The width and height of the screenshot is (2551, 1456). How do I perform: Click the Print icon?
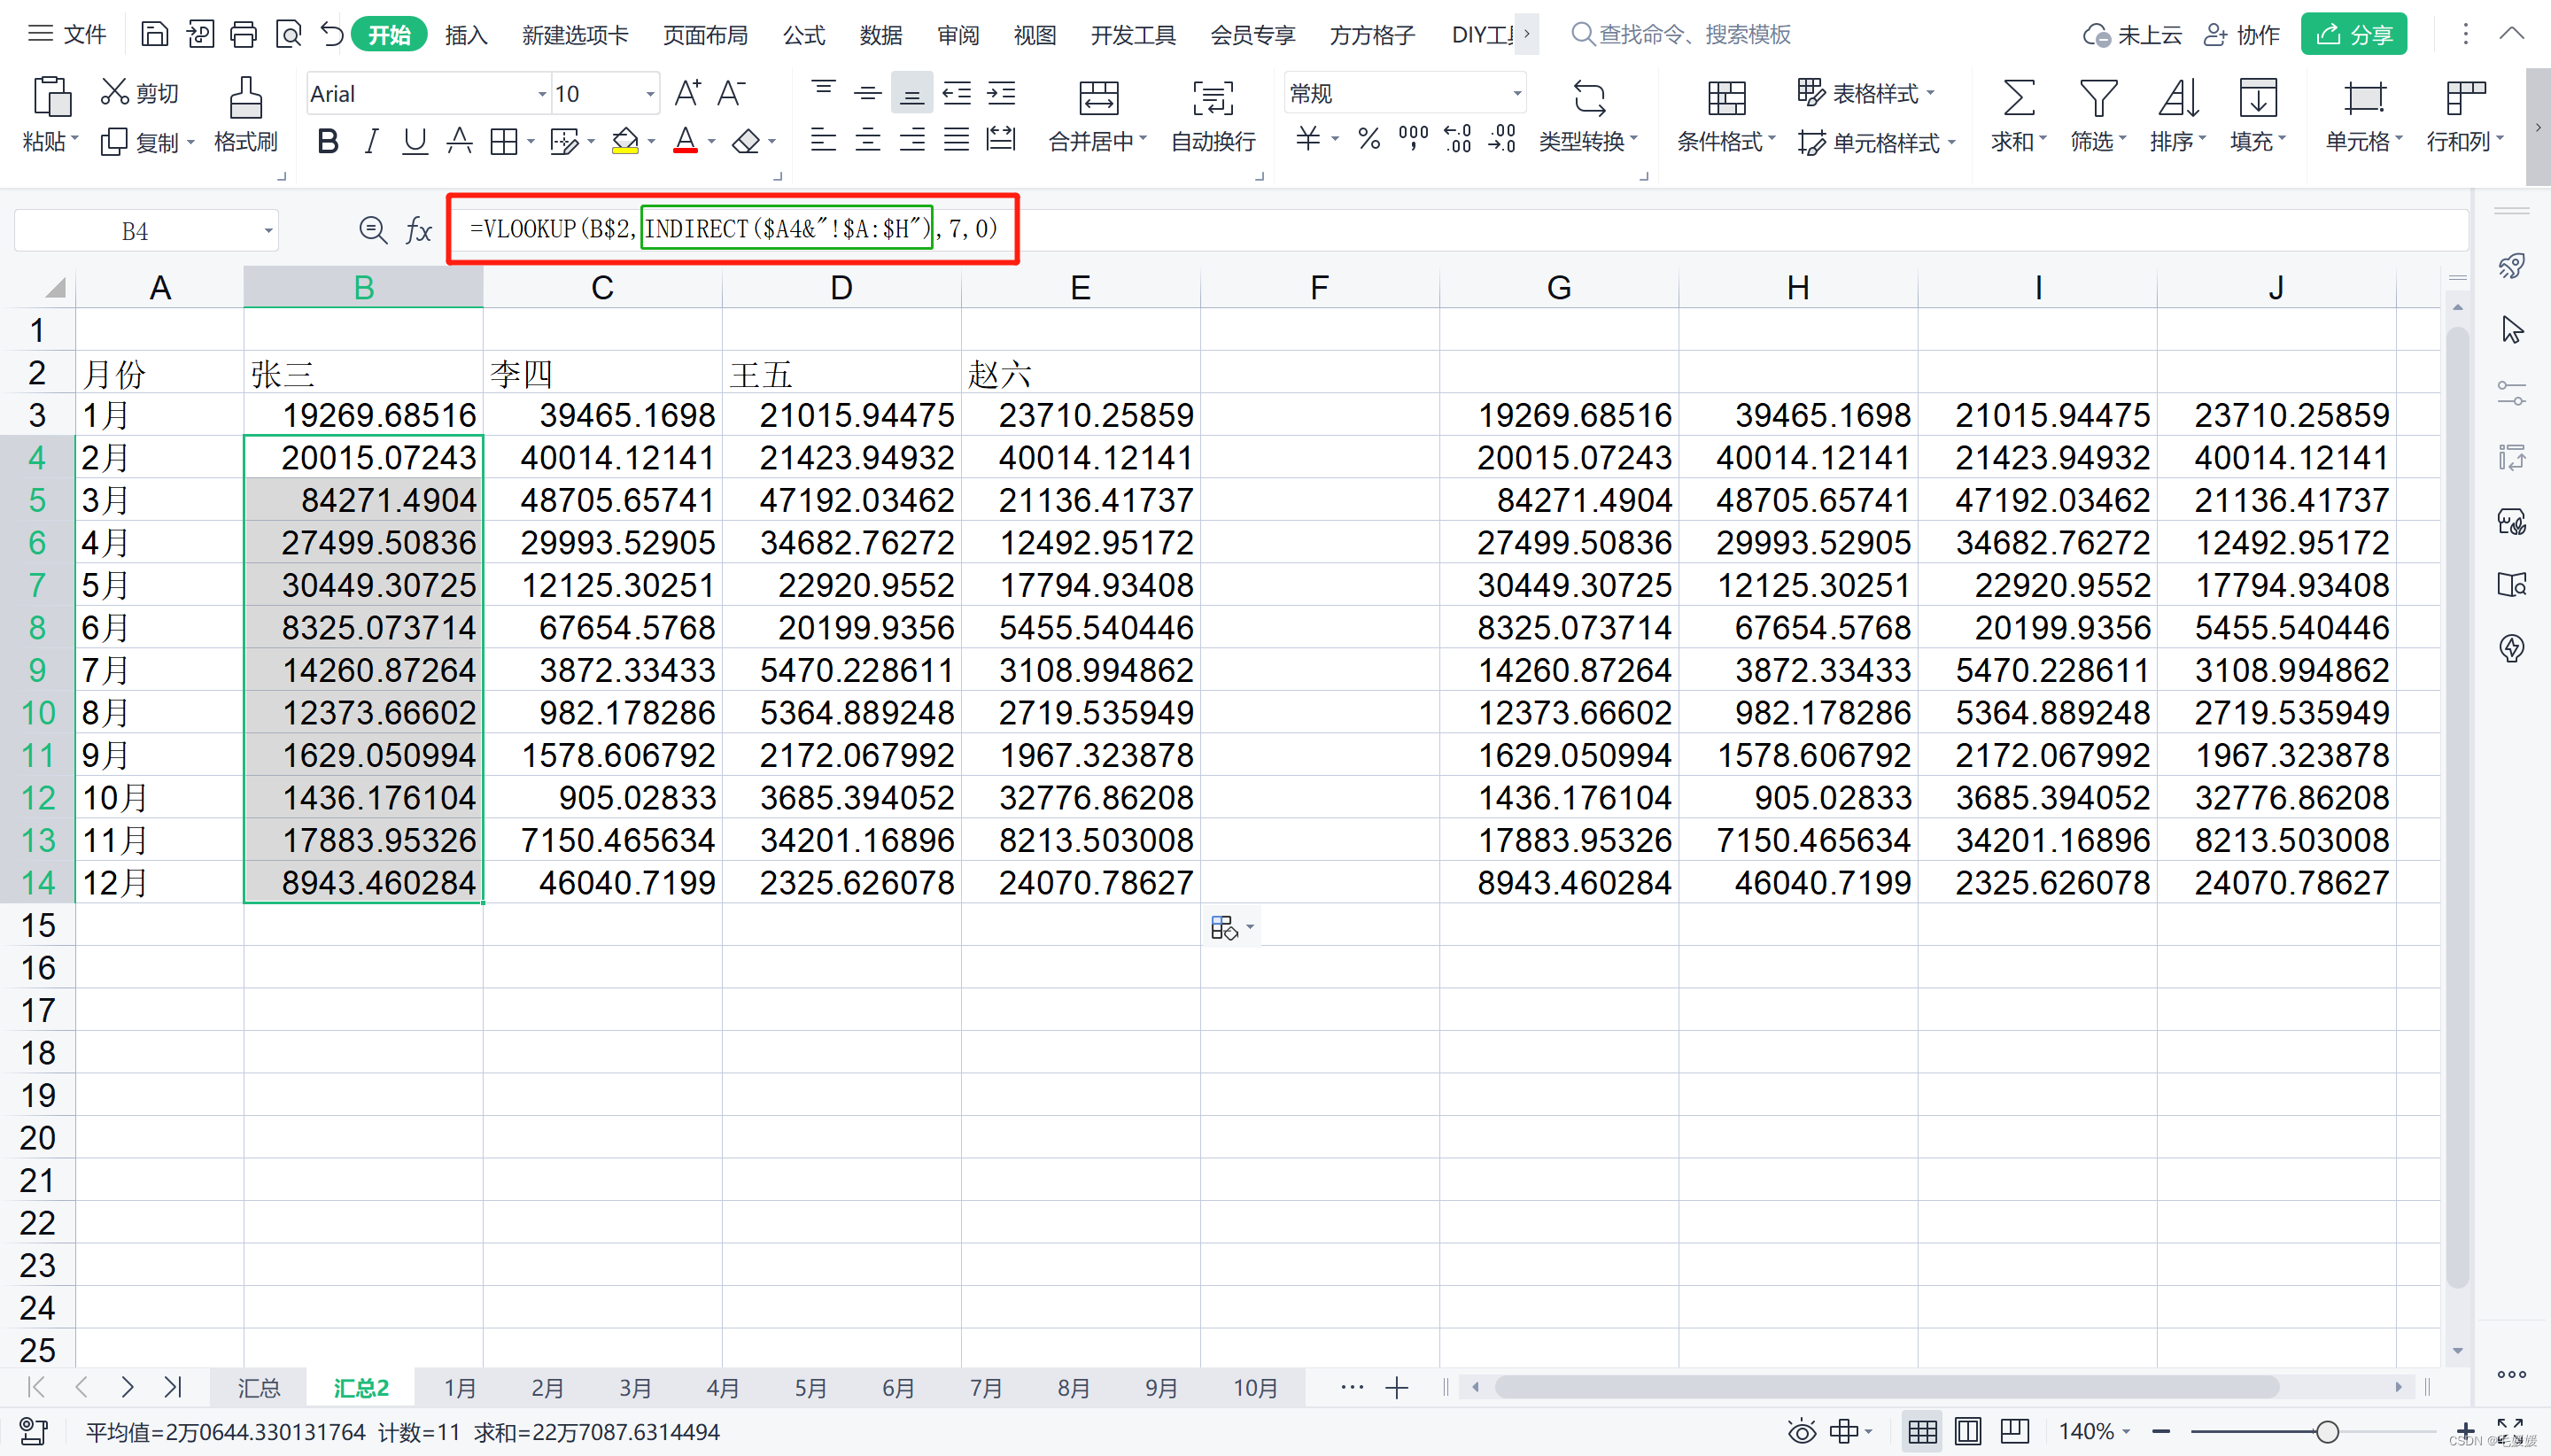(x=243, y=35)
